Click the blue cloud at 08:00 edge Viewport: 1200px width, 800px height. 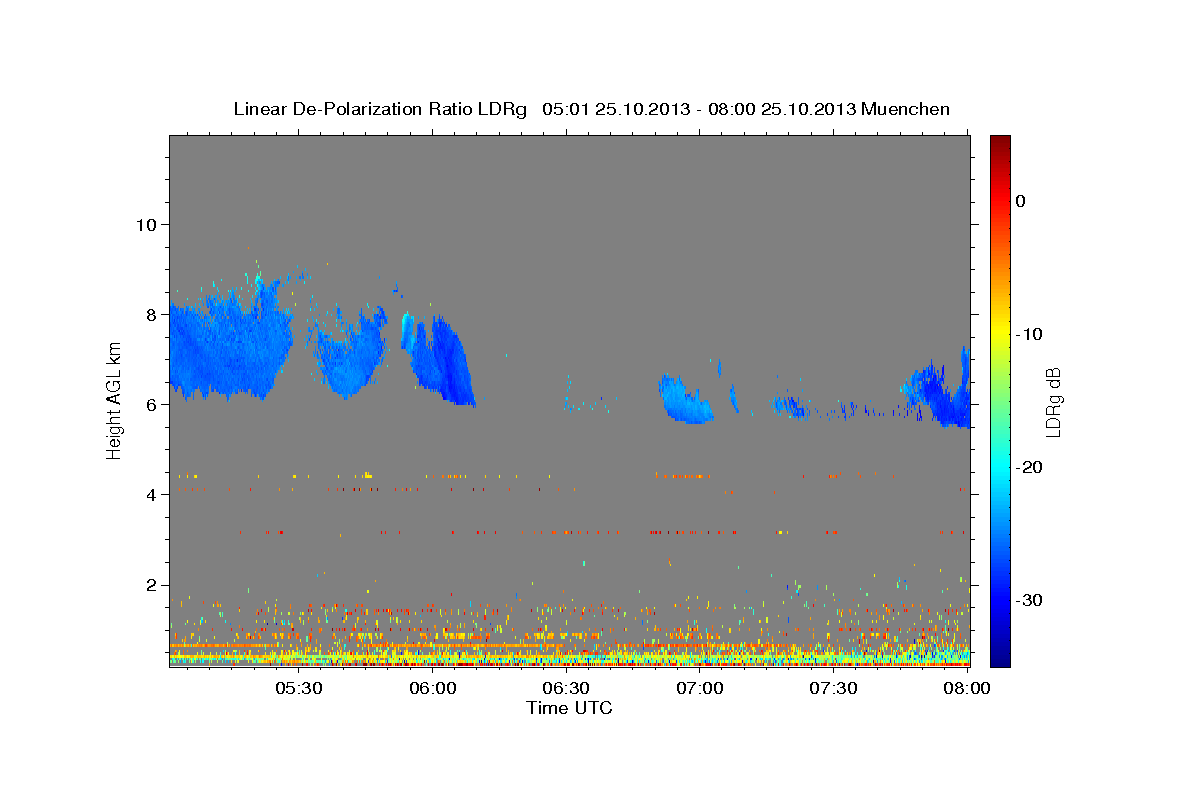coord(940,395)
